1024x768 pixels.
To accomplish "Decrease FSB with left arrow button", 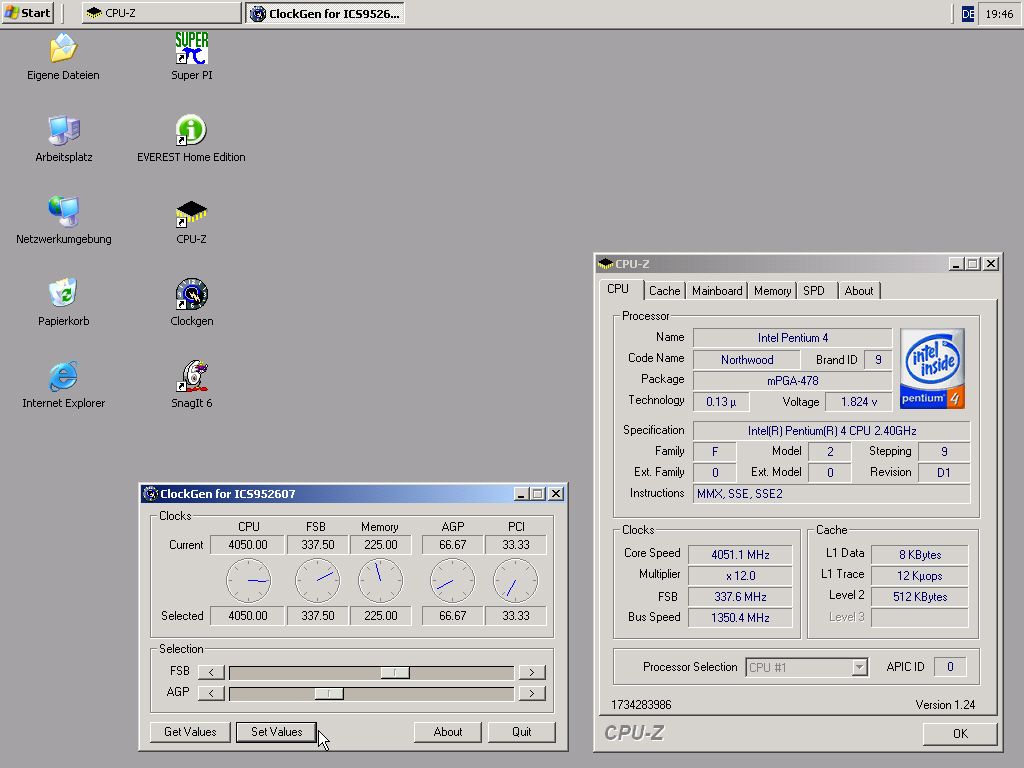I will pyautogui.click(x=211, y=672).
